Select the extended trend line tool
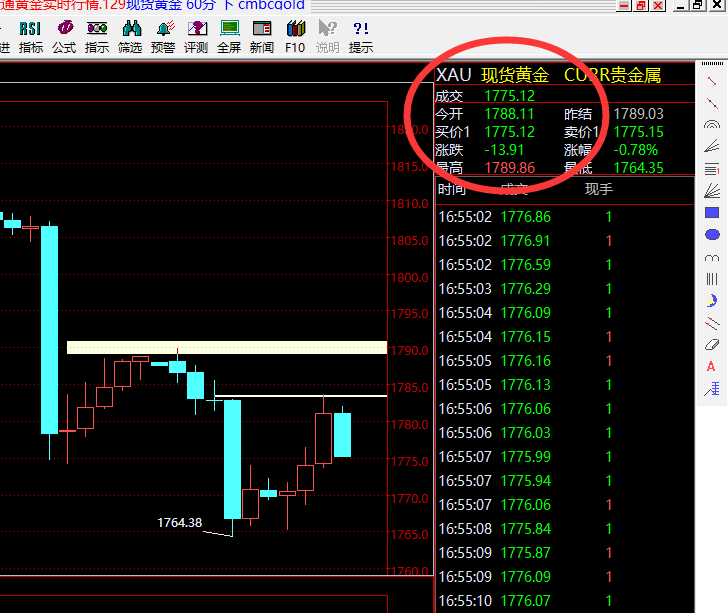This screenshot has height=613, width=728. [712, 103]
